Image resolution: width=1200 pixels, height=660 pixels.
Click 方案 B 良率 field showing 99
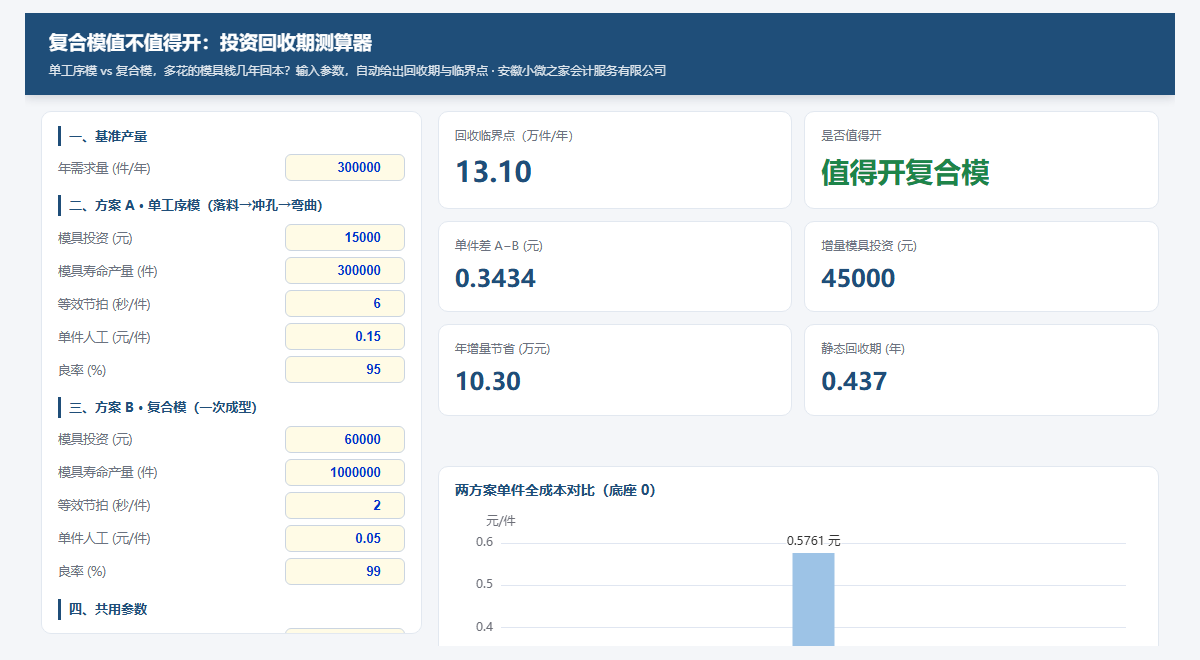click(345, 572)
